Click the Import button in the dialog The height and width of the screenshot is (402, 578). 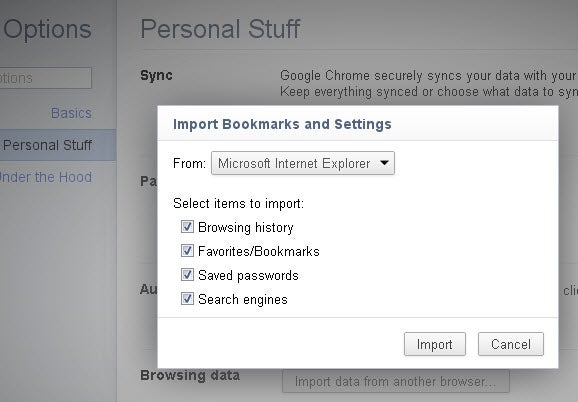[435, 344]
